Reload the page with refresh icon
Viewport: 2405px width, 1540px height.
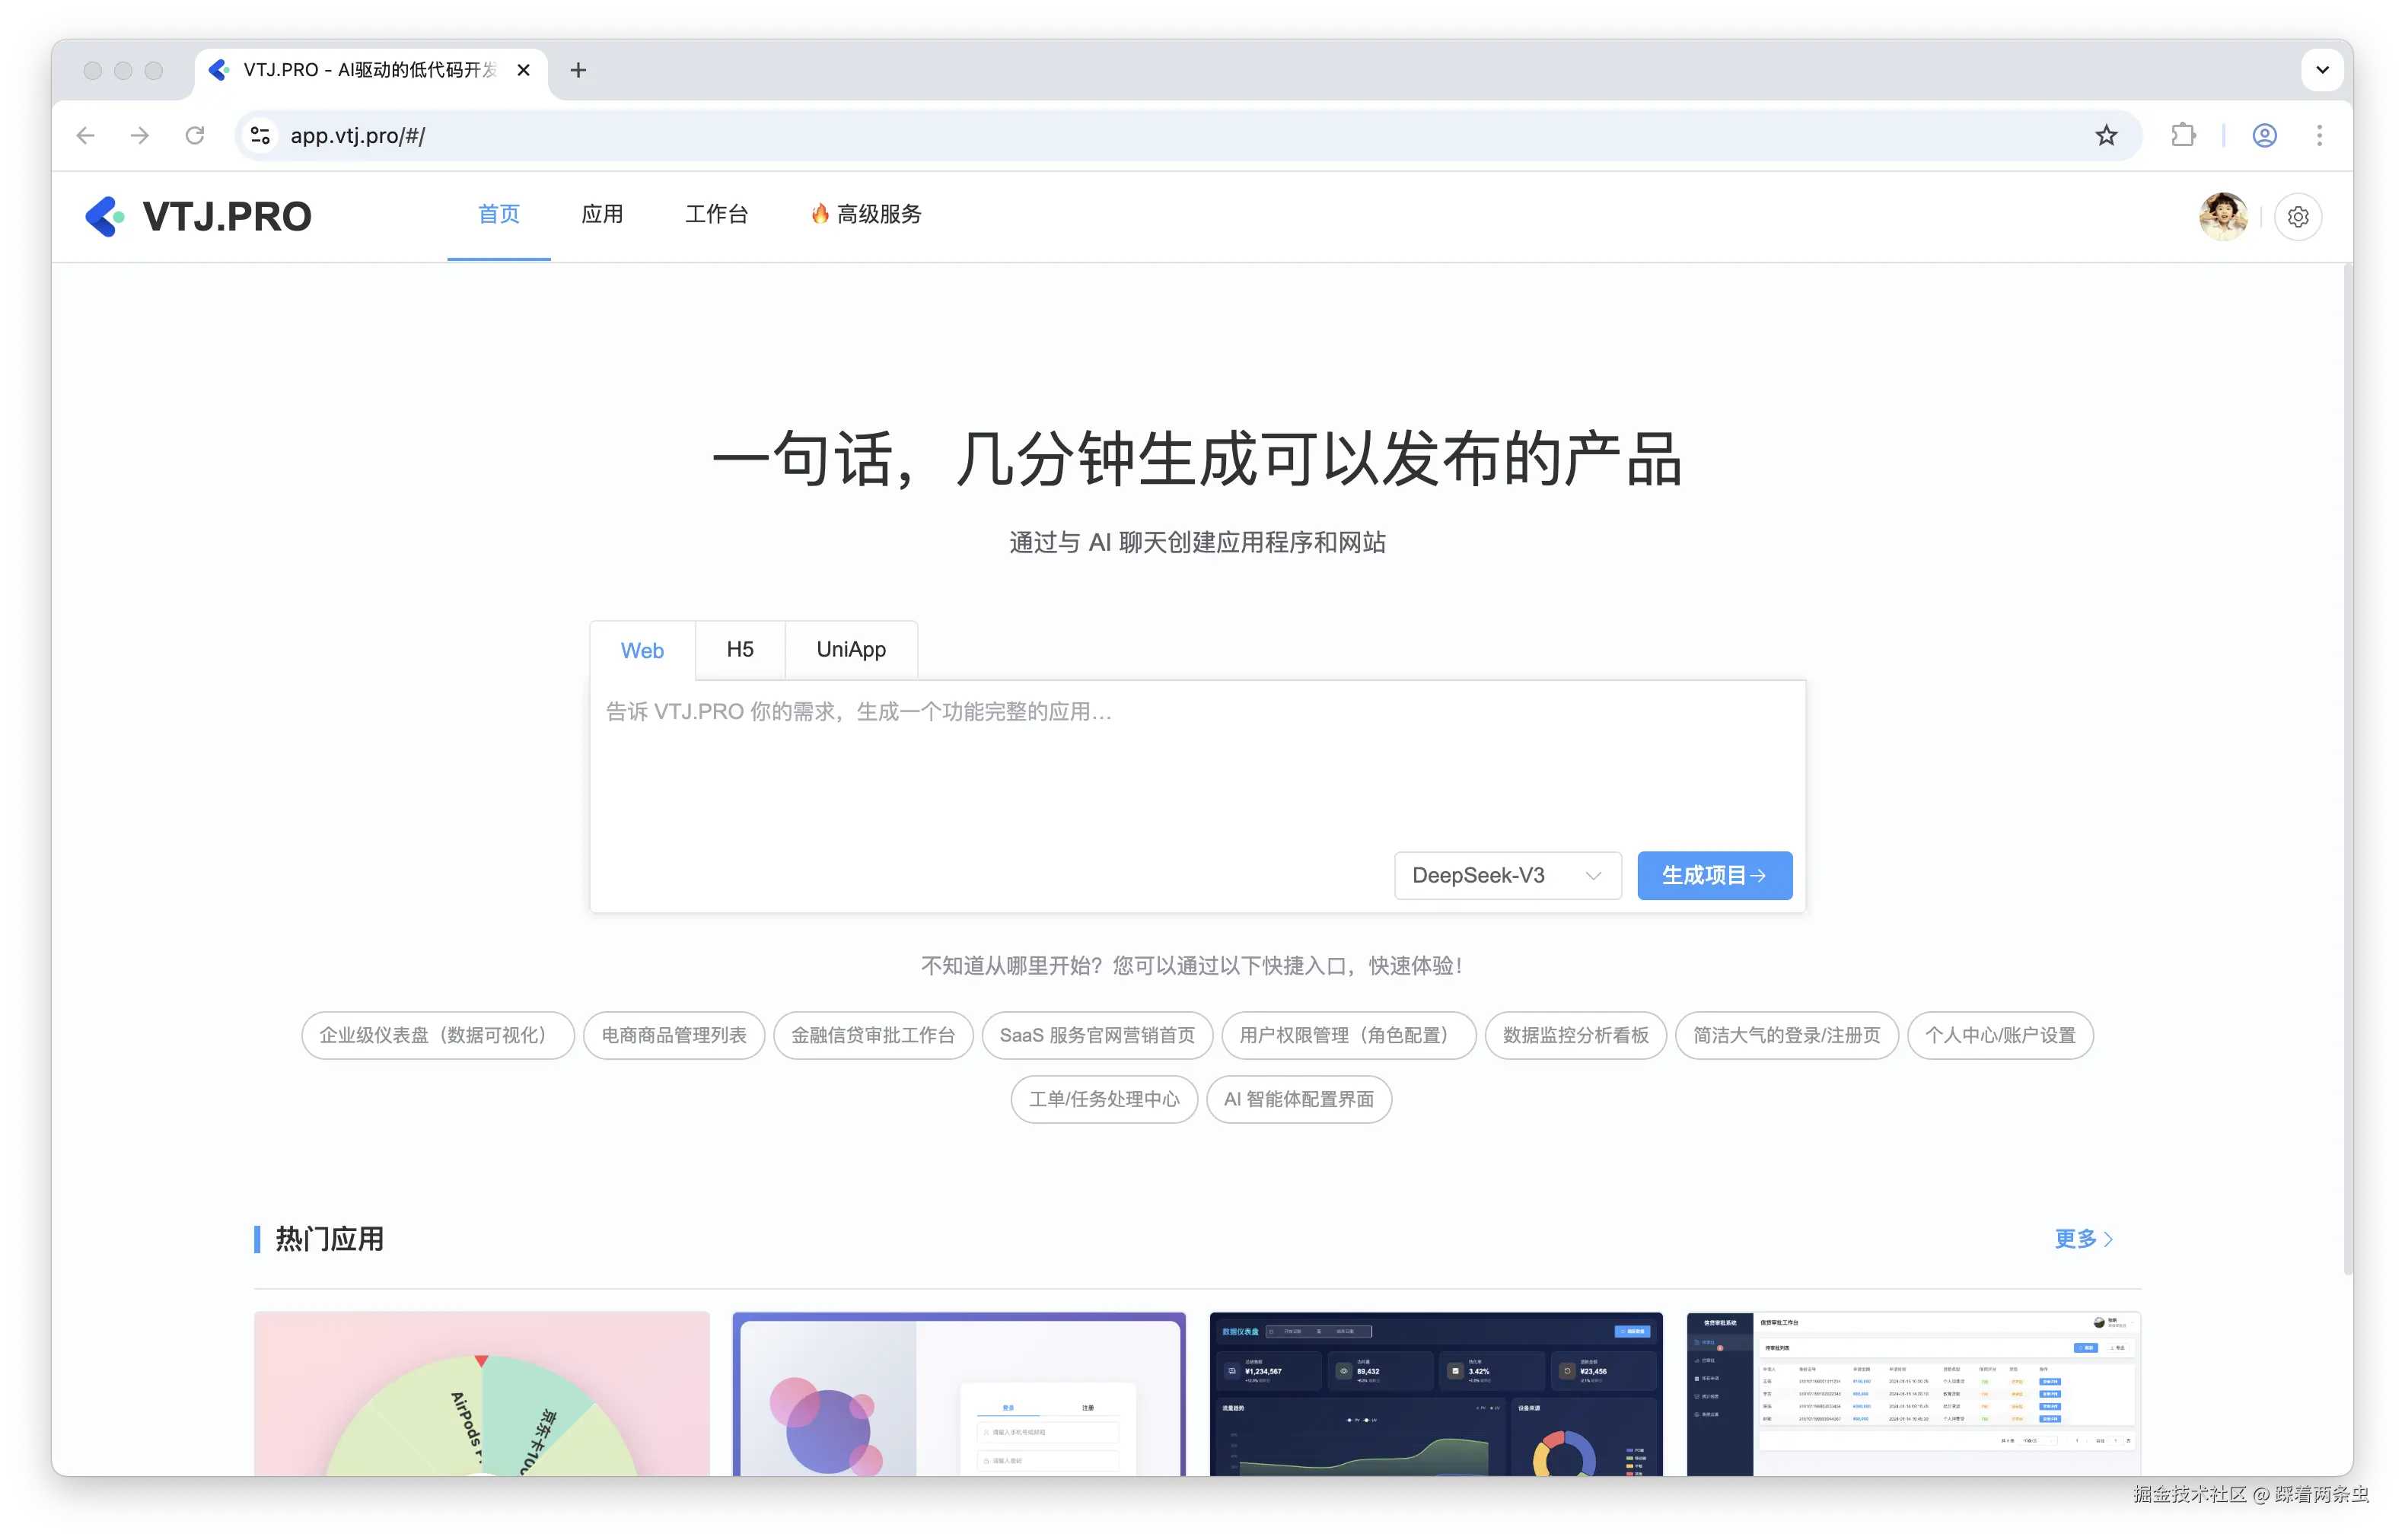pyautogui.click(x=195, y=136)
